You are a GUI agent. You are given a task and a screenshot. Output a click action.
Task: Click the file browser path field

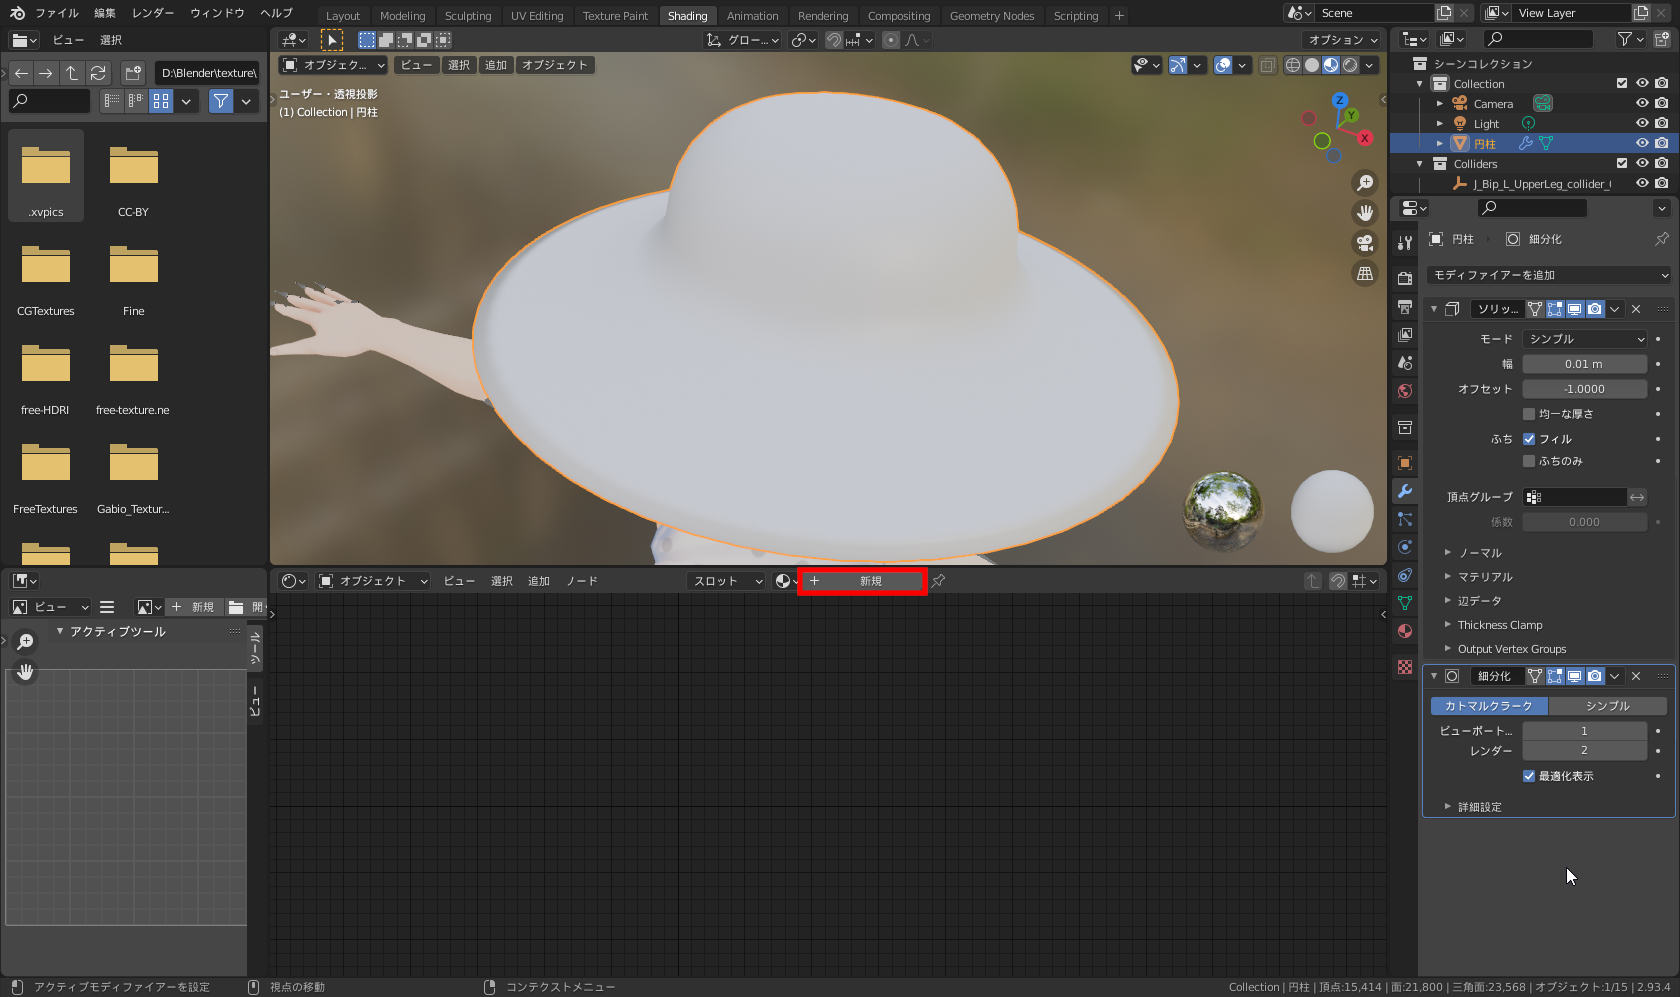click(208, 73)
